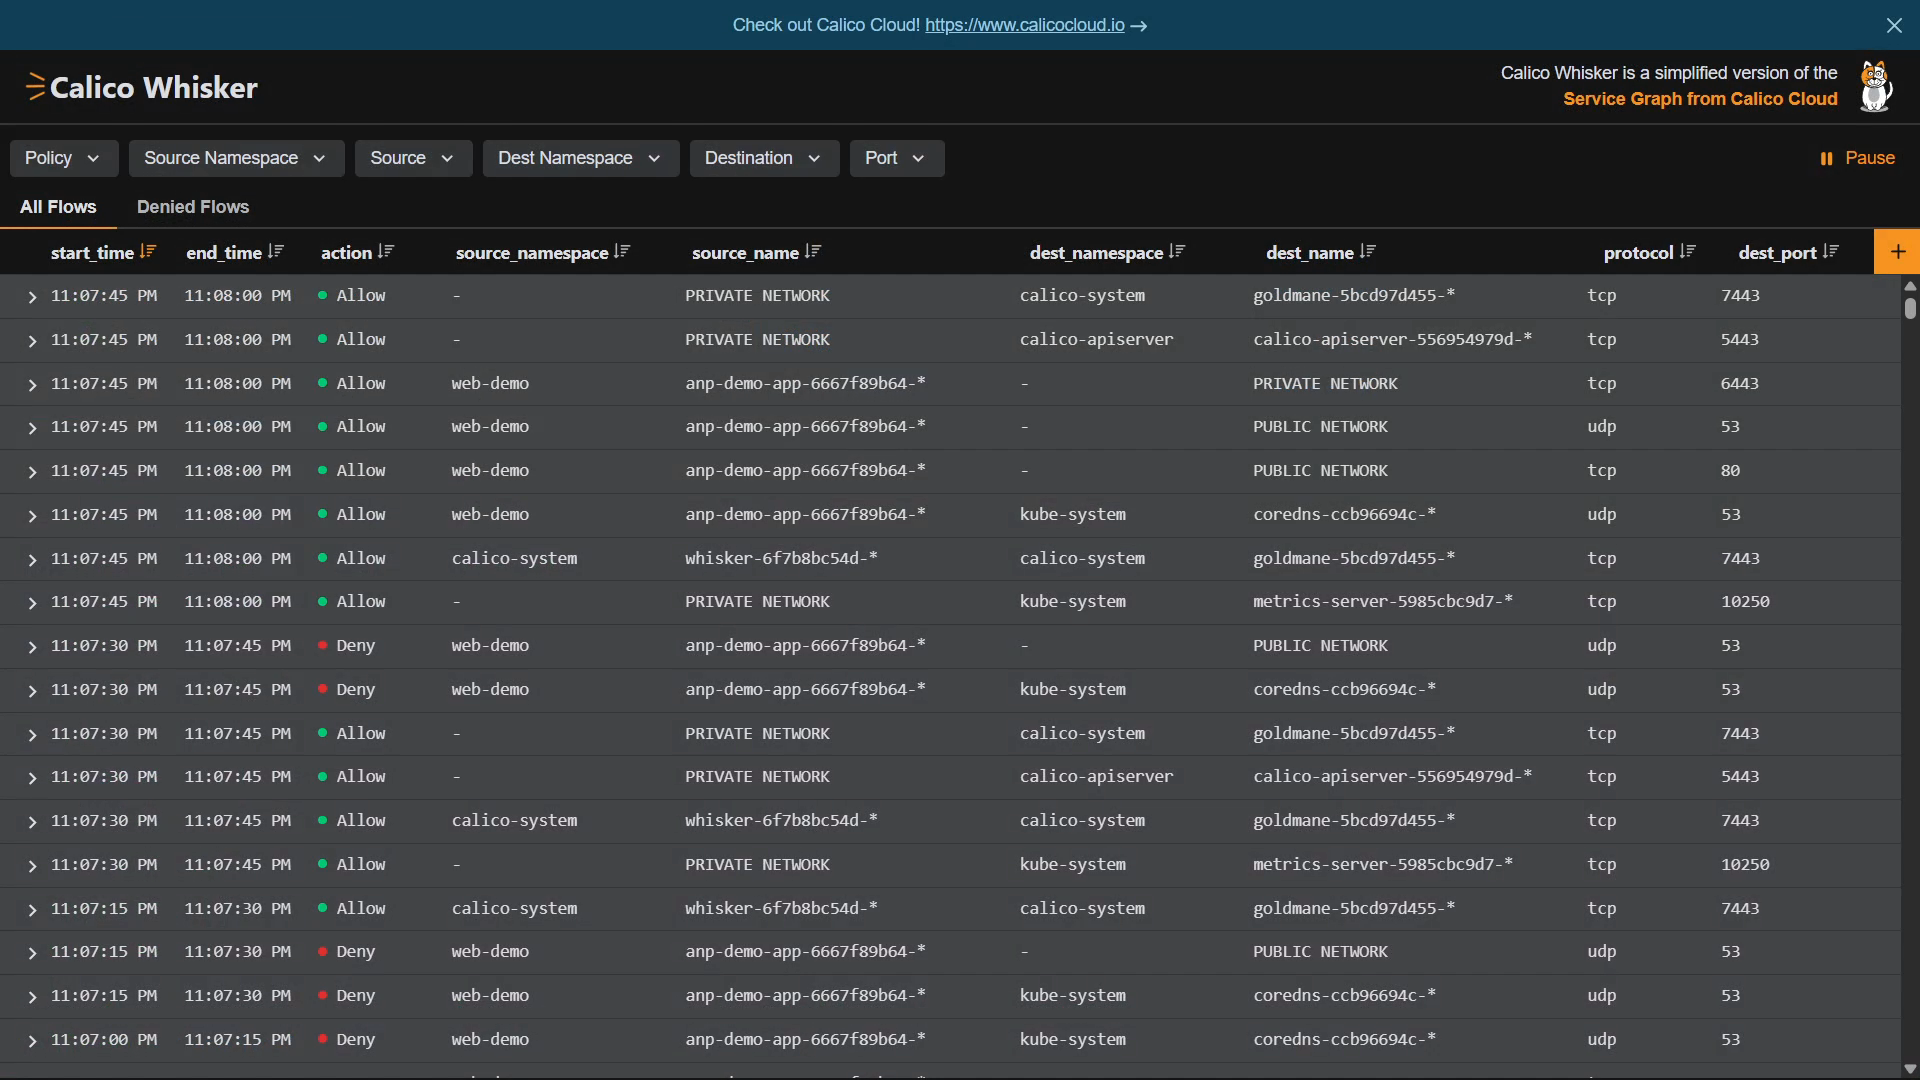
Task: Click kube-system in 11:07:45 coredns row
Action: 1072,514
